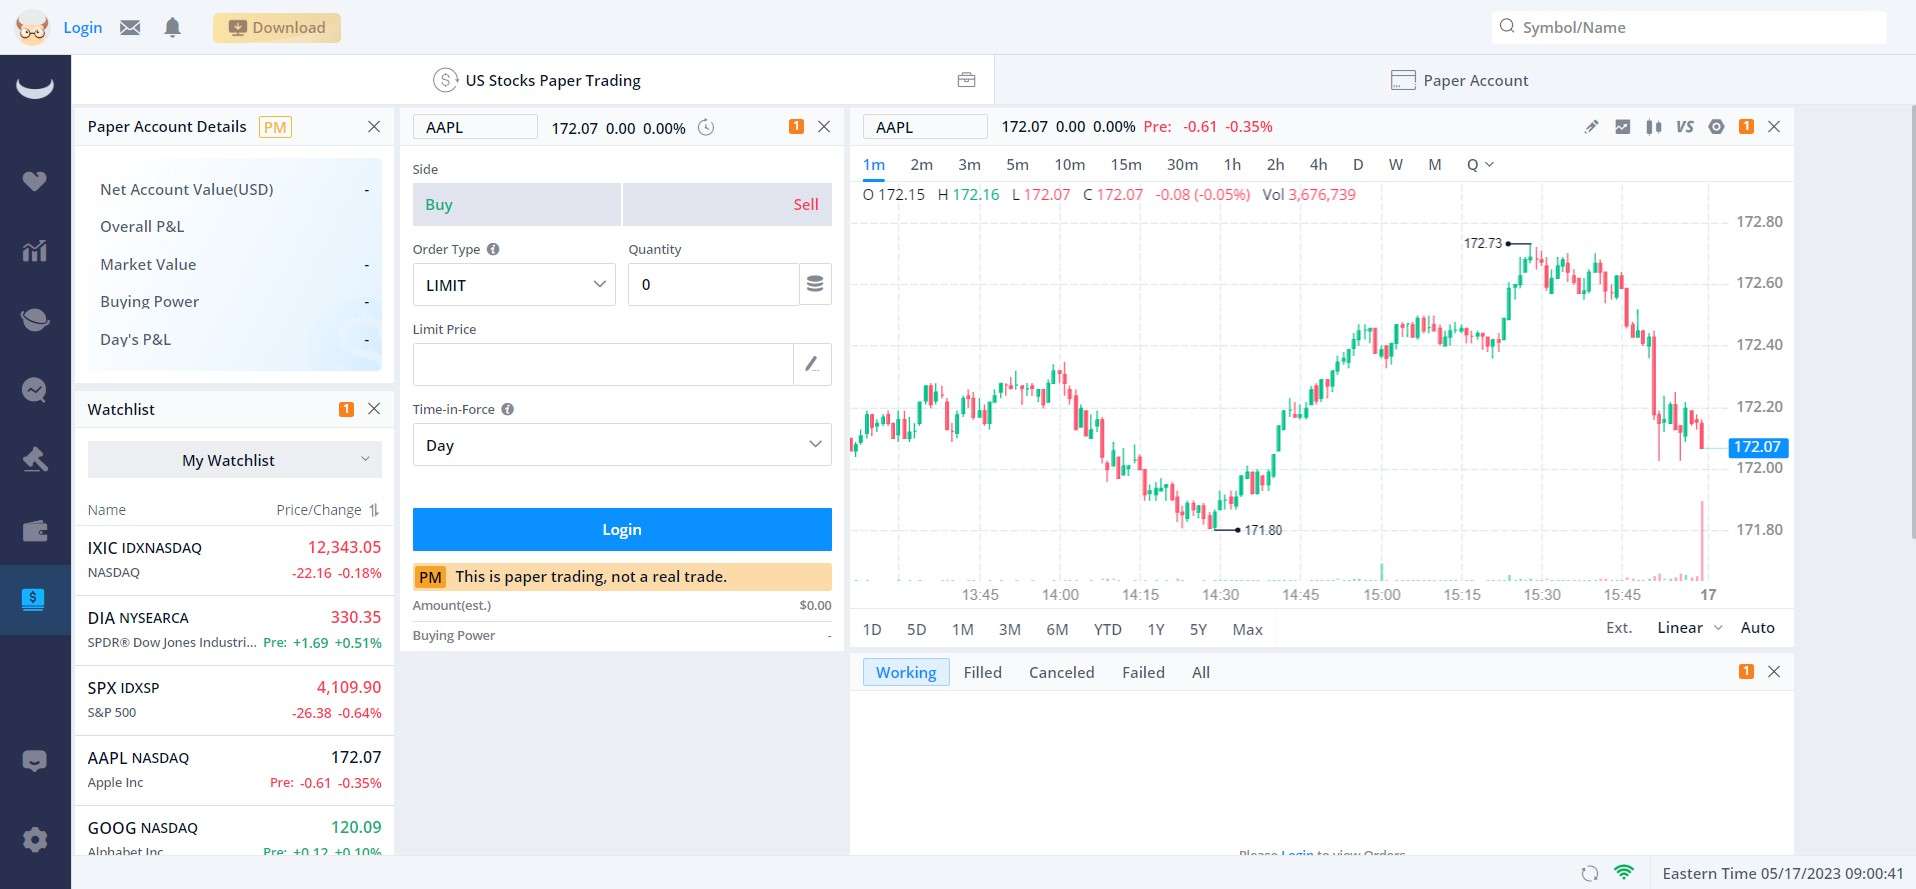Click the Symbol/Name search field
Image resolution: width=1916 pixels, height=889 pixels.
pyautogui.click(x=1689, y=27)
